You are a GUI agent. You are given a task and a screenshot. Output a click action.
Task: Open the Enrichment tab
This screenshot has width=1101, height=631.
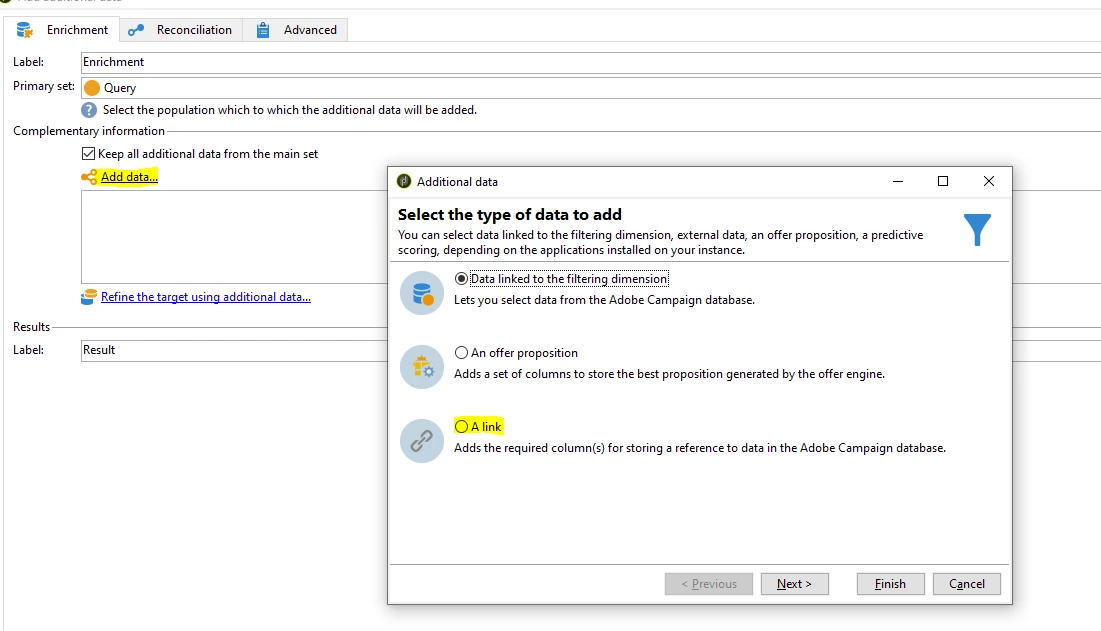click(62, 29)
